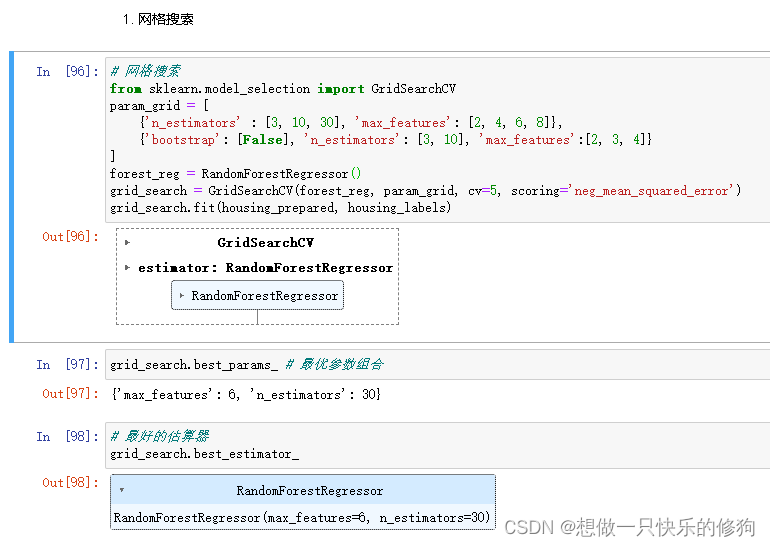Click the 'bootstrap' key in param_grid

(x=184, y=140)
